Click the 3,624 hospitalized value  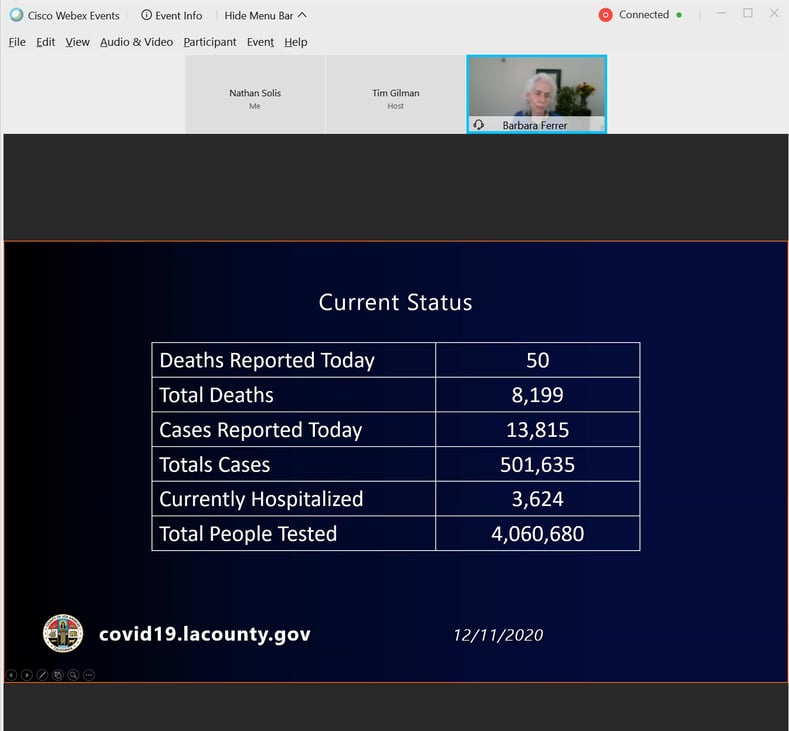point(537,499)
